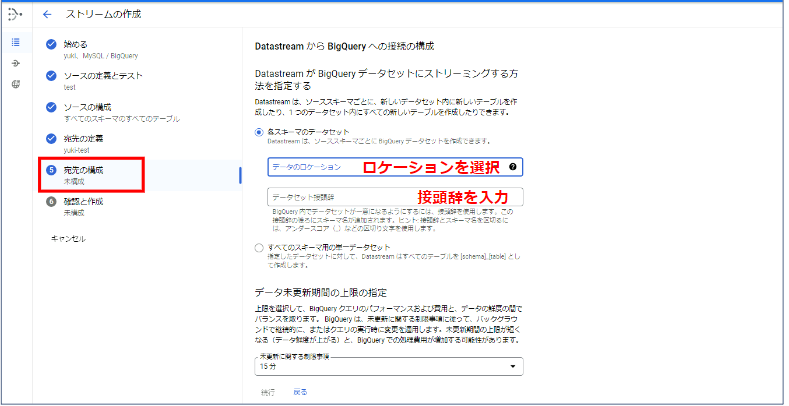Click the step 6 number icon

point(52,202)
